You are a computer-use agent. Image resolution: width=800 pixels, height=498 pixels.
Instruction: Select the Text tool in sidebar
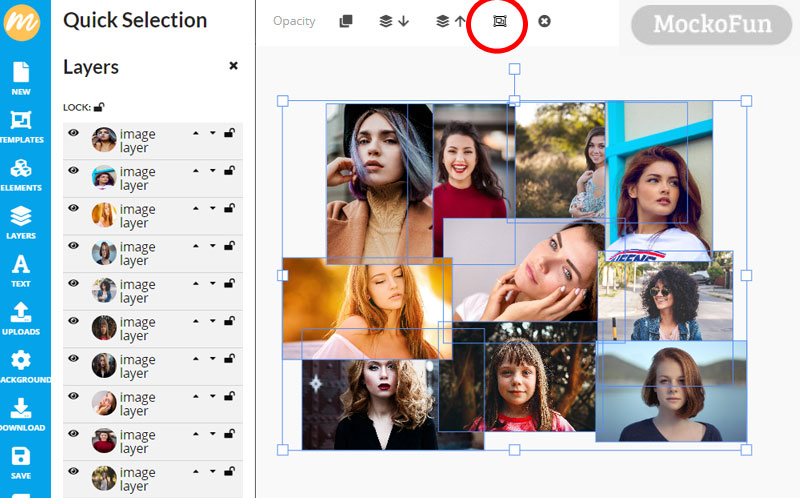(x=21, y=271)
